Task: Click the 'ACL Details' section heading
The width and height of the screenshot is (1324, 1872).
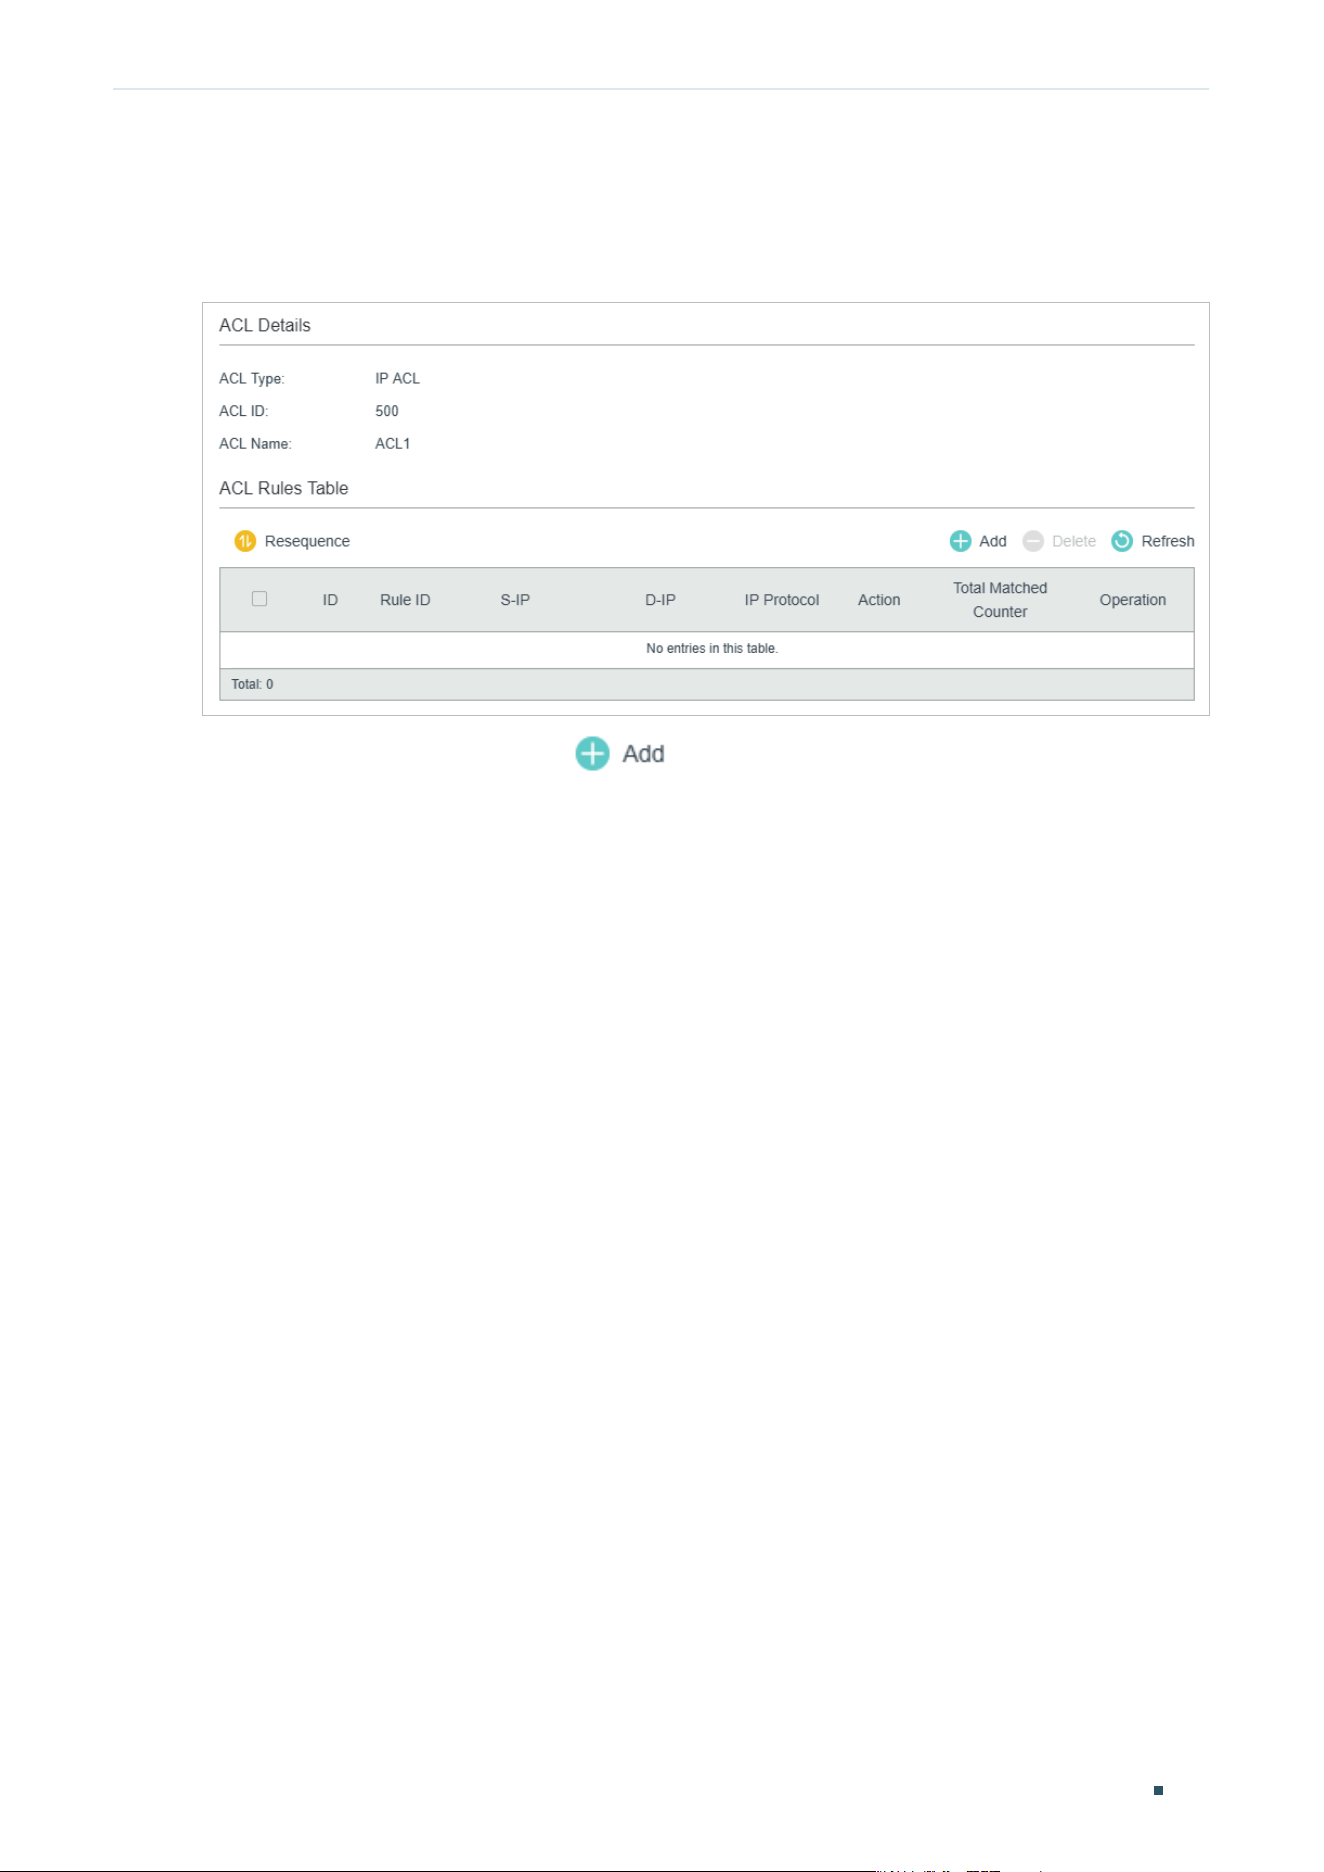Action: pyautogui.click(x=265, y=325)
